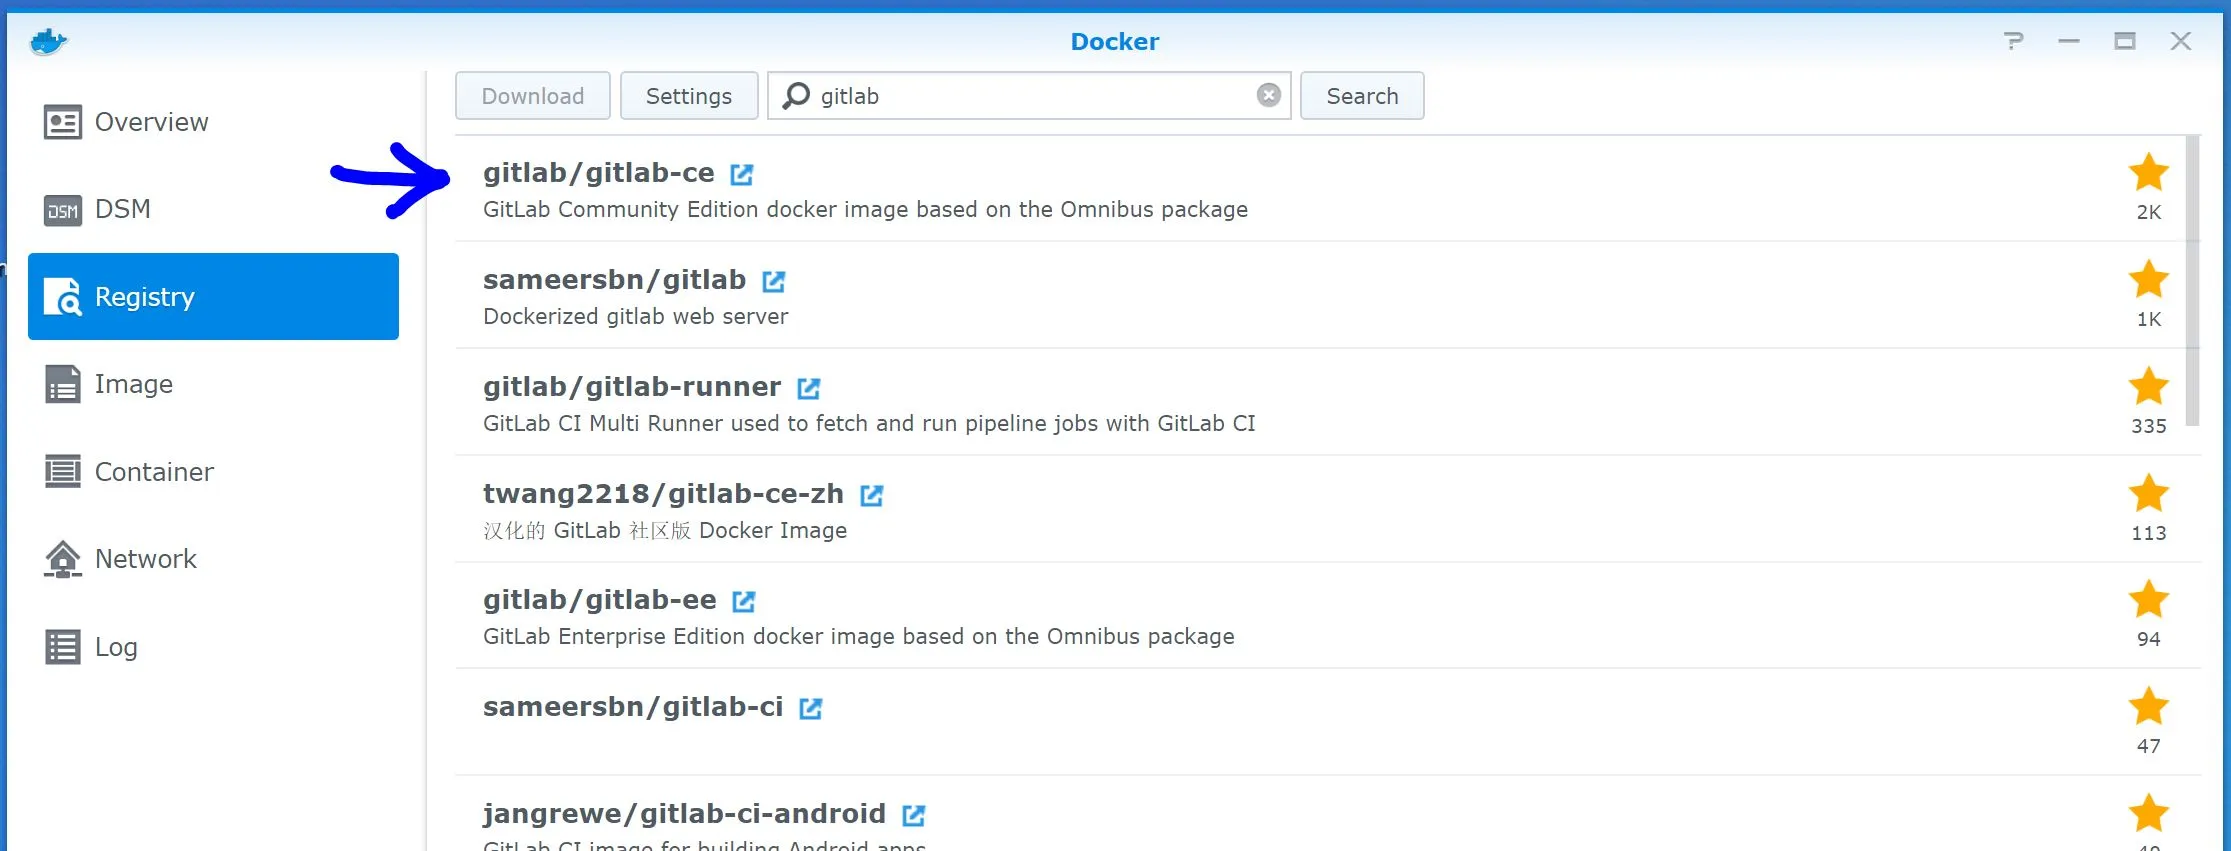Image resolution: width=2231 pixels, height=851 pixels.
Task: Select the gitlab/gitlab-ee image name
Action: (x=600, y=600)
